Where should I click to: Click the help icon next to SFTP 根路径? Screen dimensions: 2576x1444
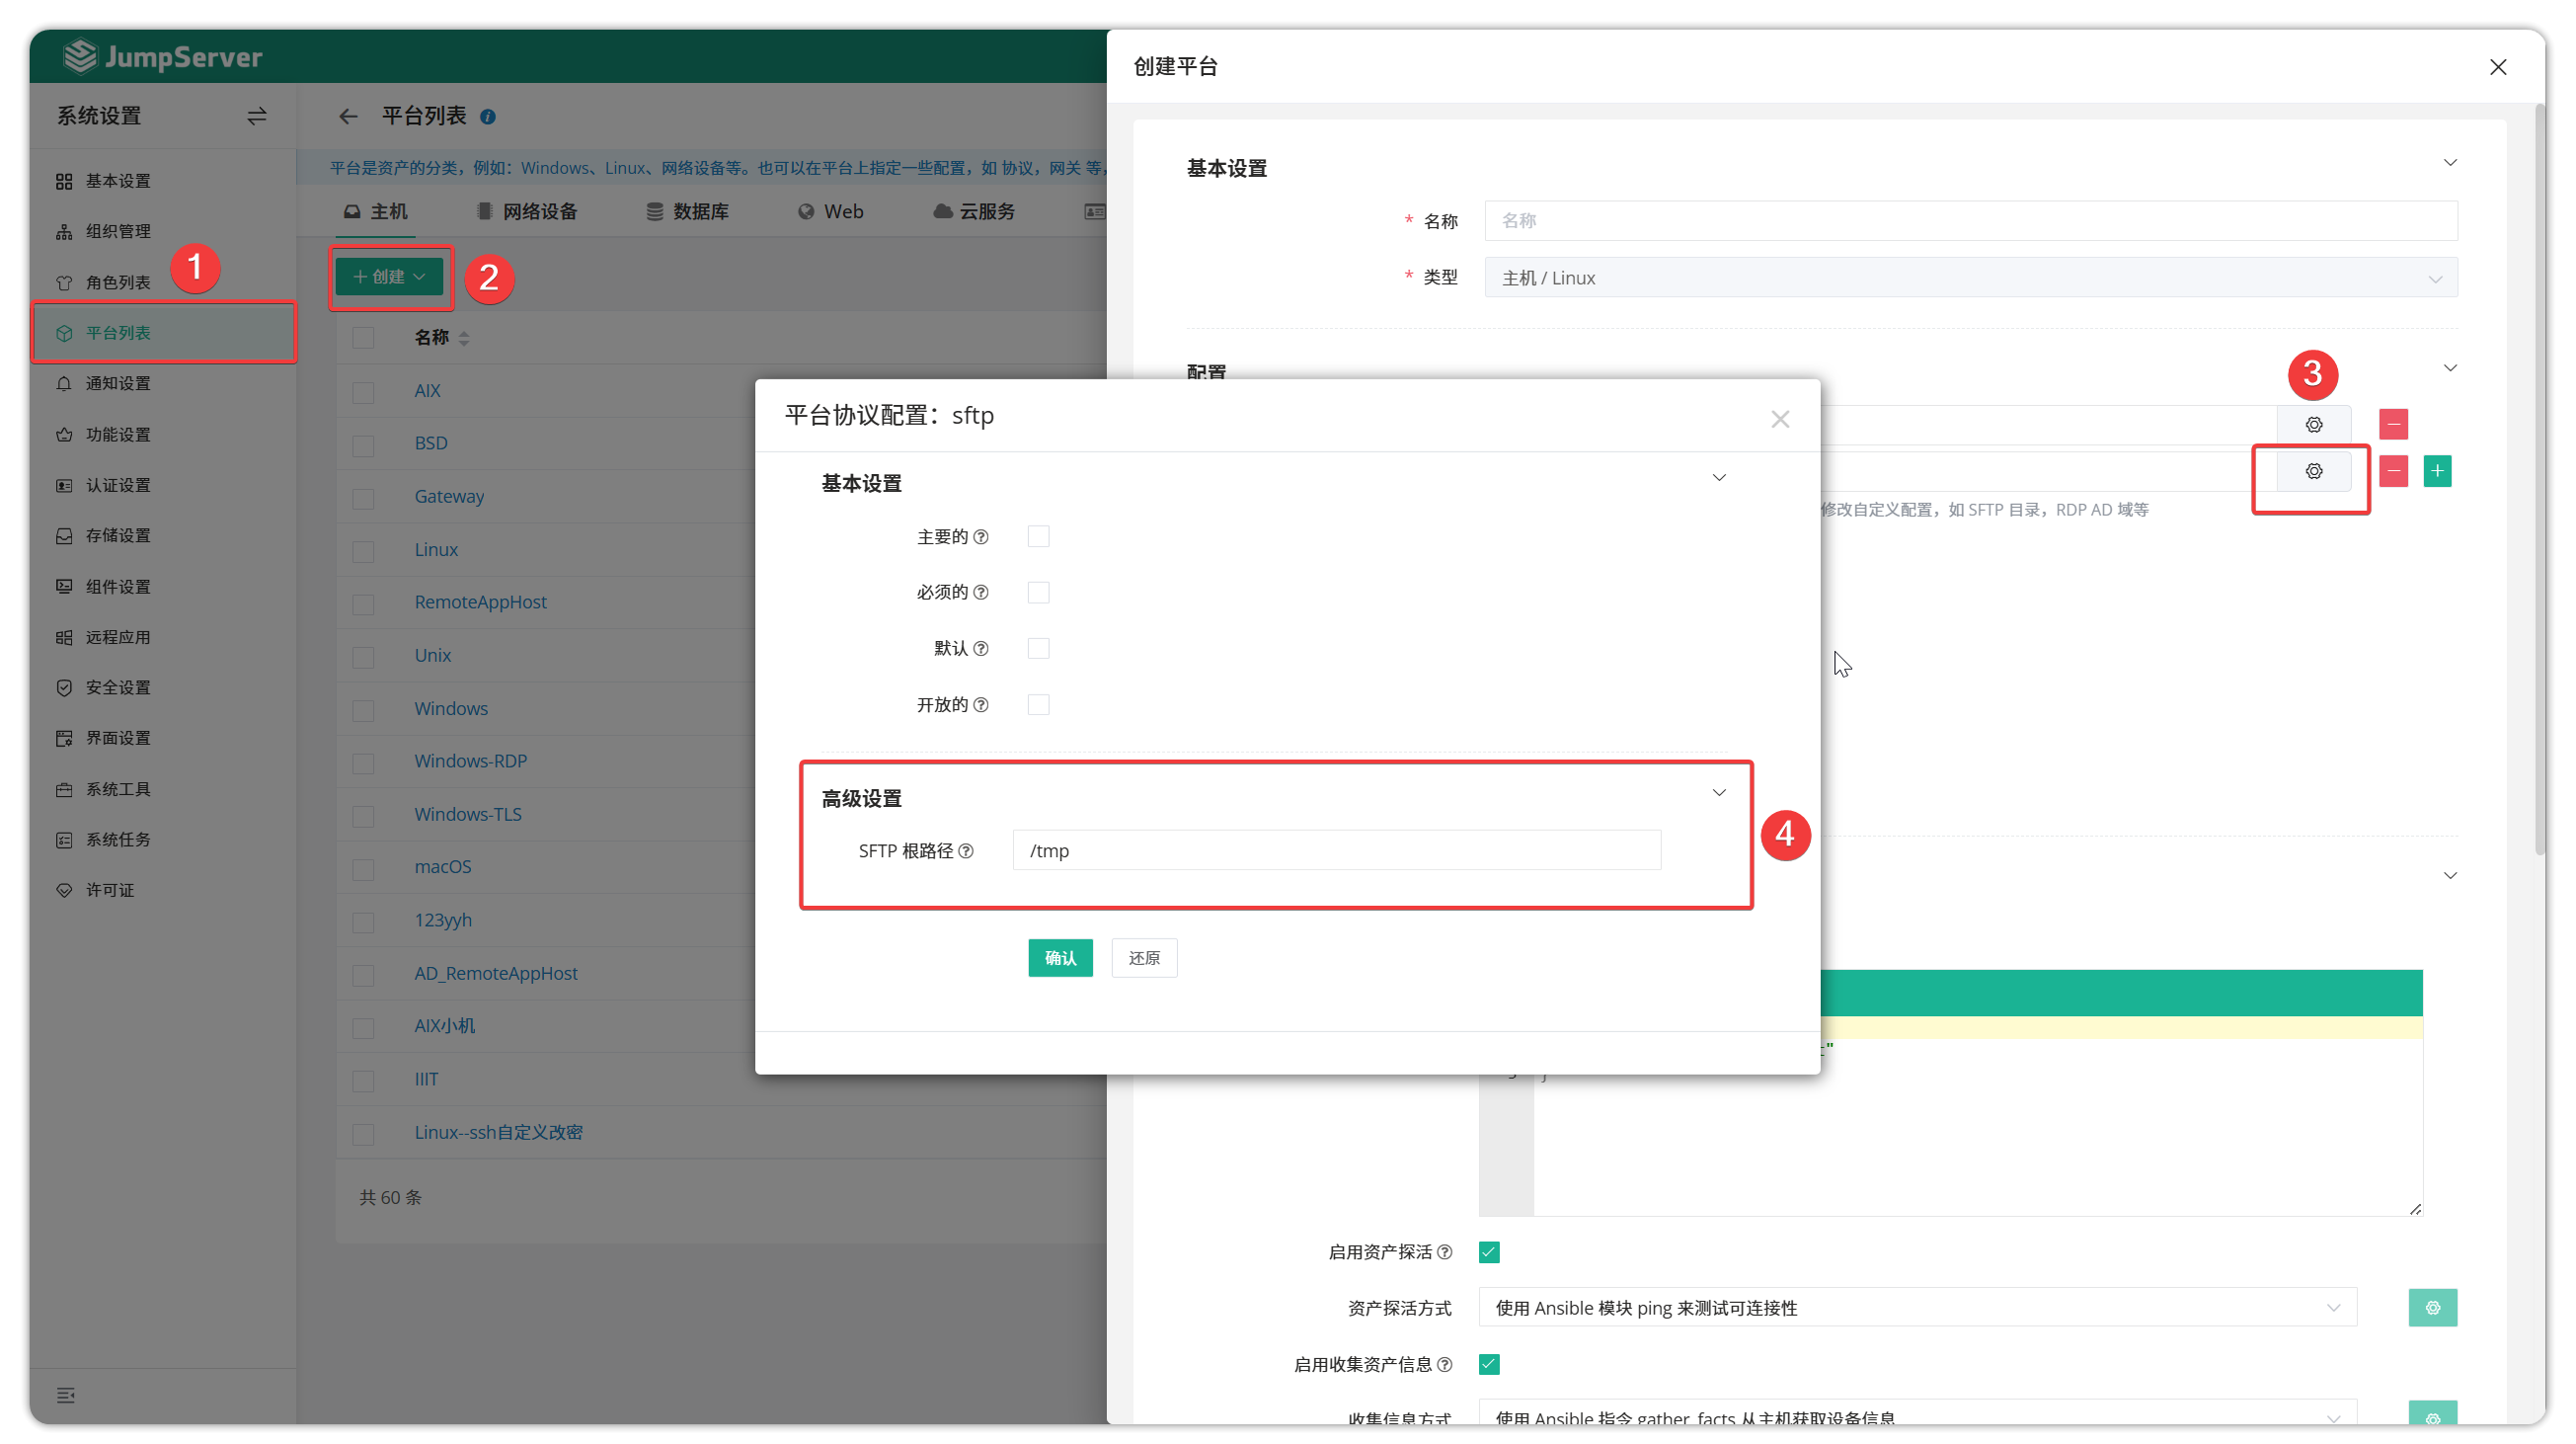click(x=966, y=851)
